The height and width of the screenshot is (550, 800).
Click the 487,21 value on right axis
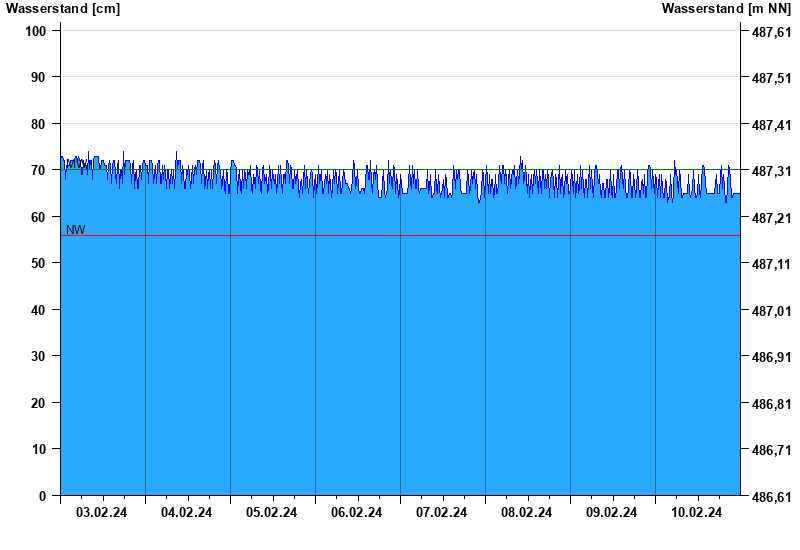771,218
